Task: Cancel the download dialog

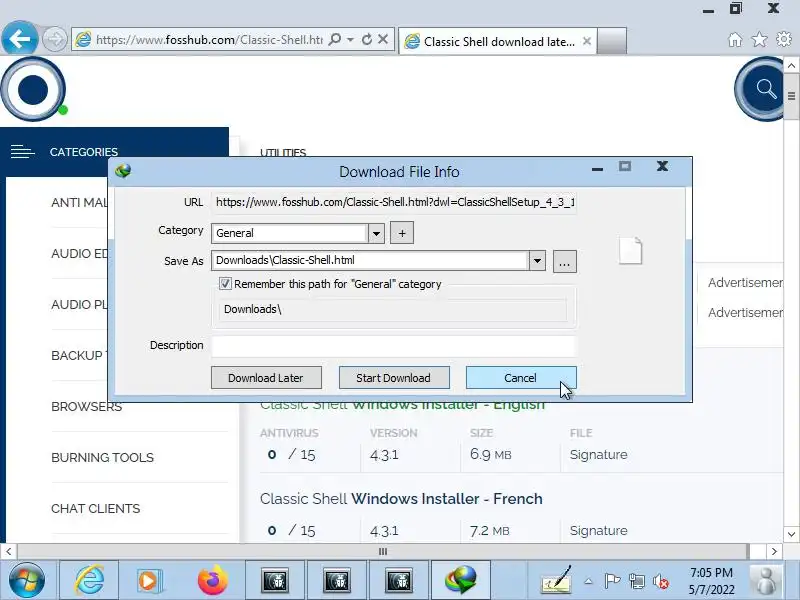Action: [521, 378]
